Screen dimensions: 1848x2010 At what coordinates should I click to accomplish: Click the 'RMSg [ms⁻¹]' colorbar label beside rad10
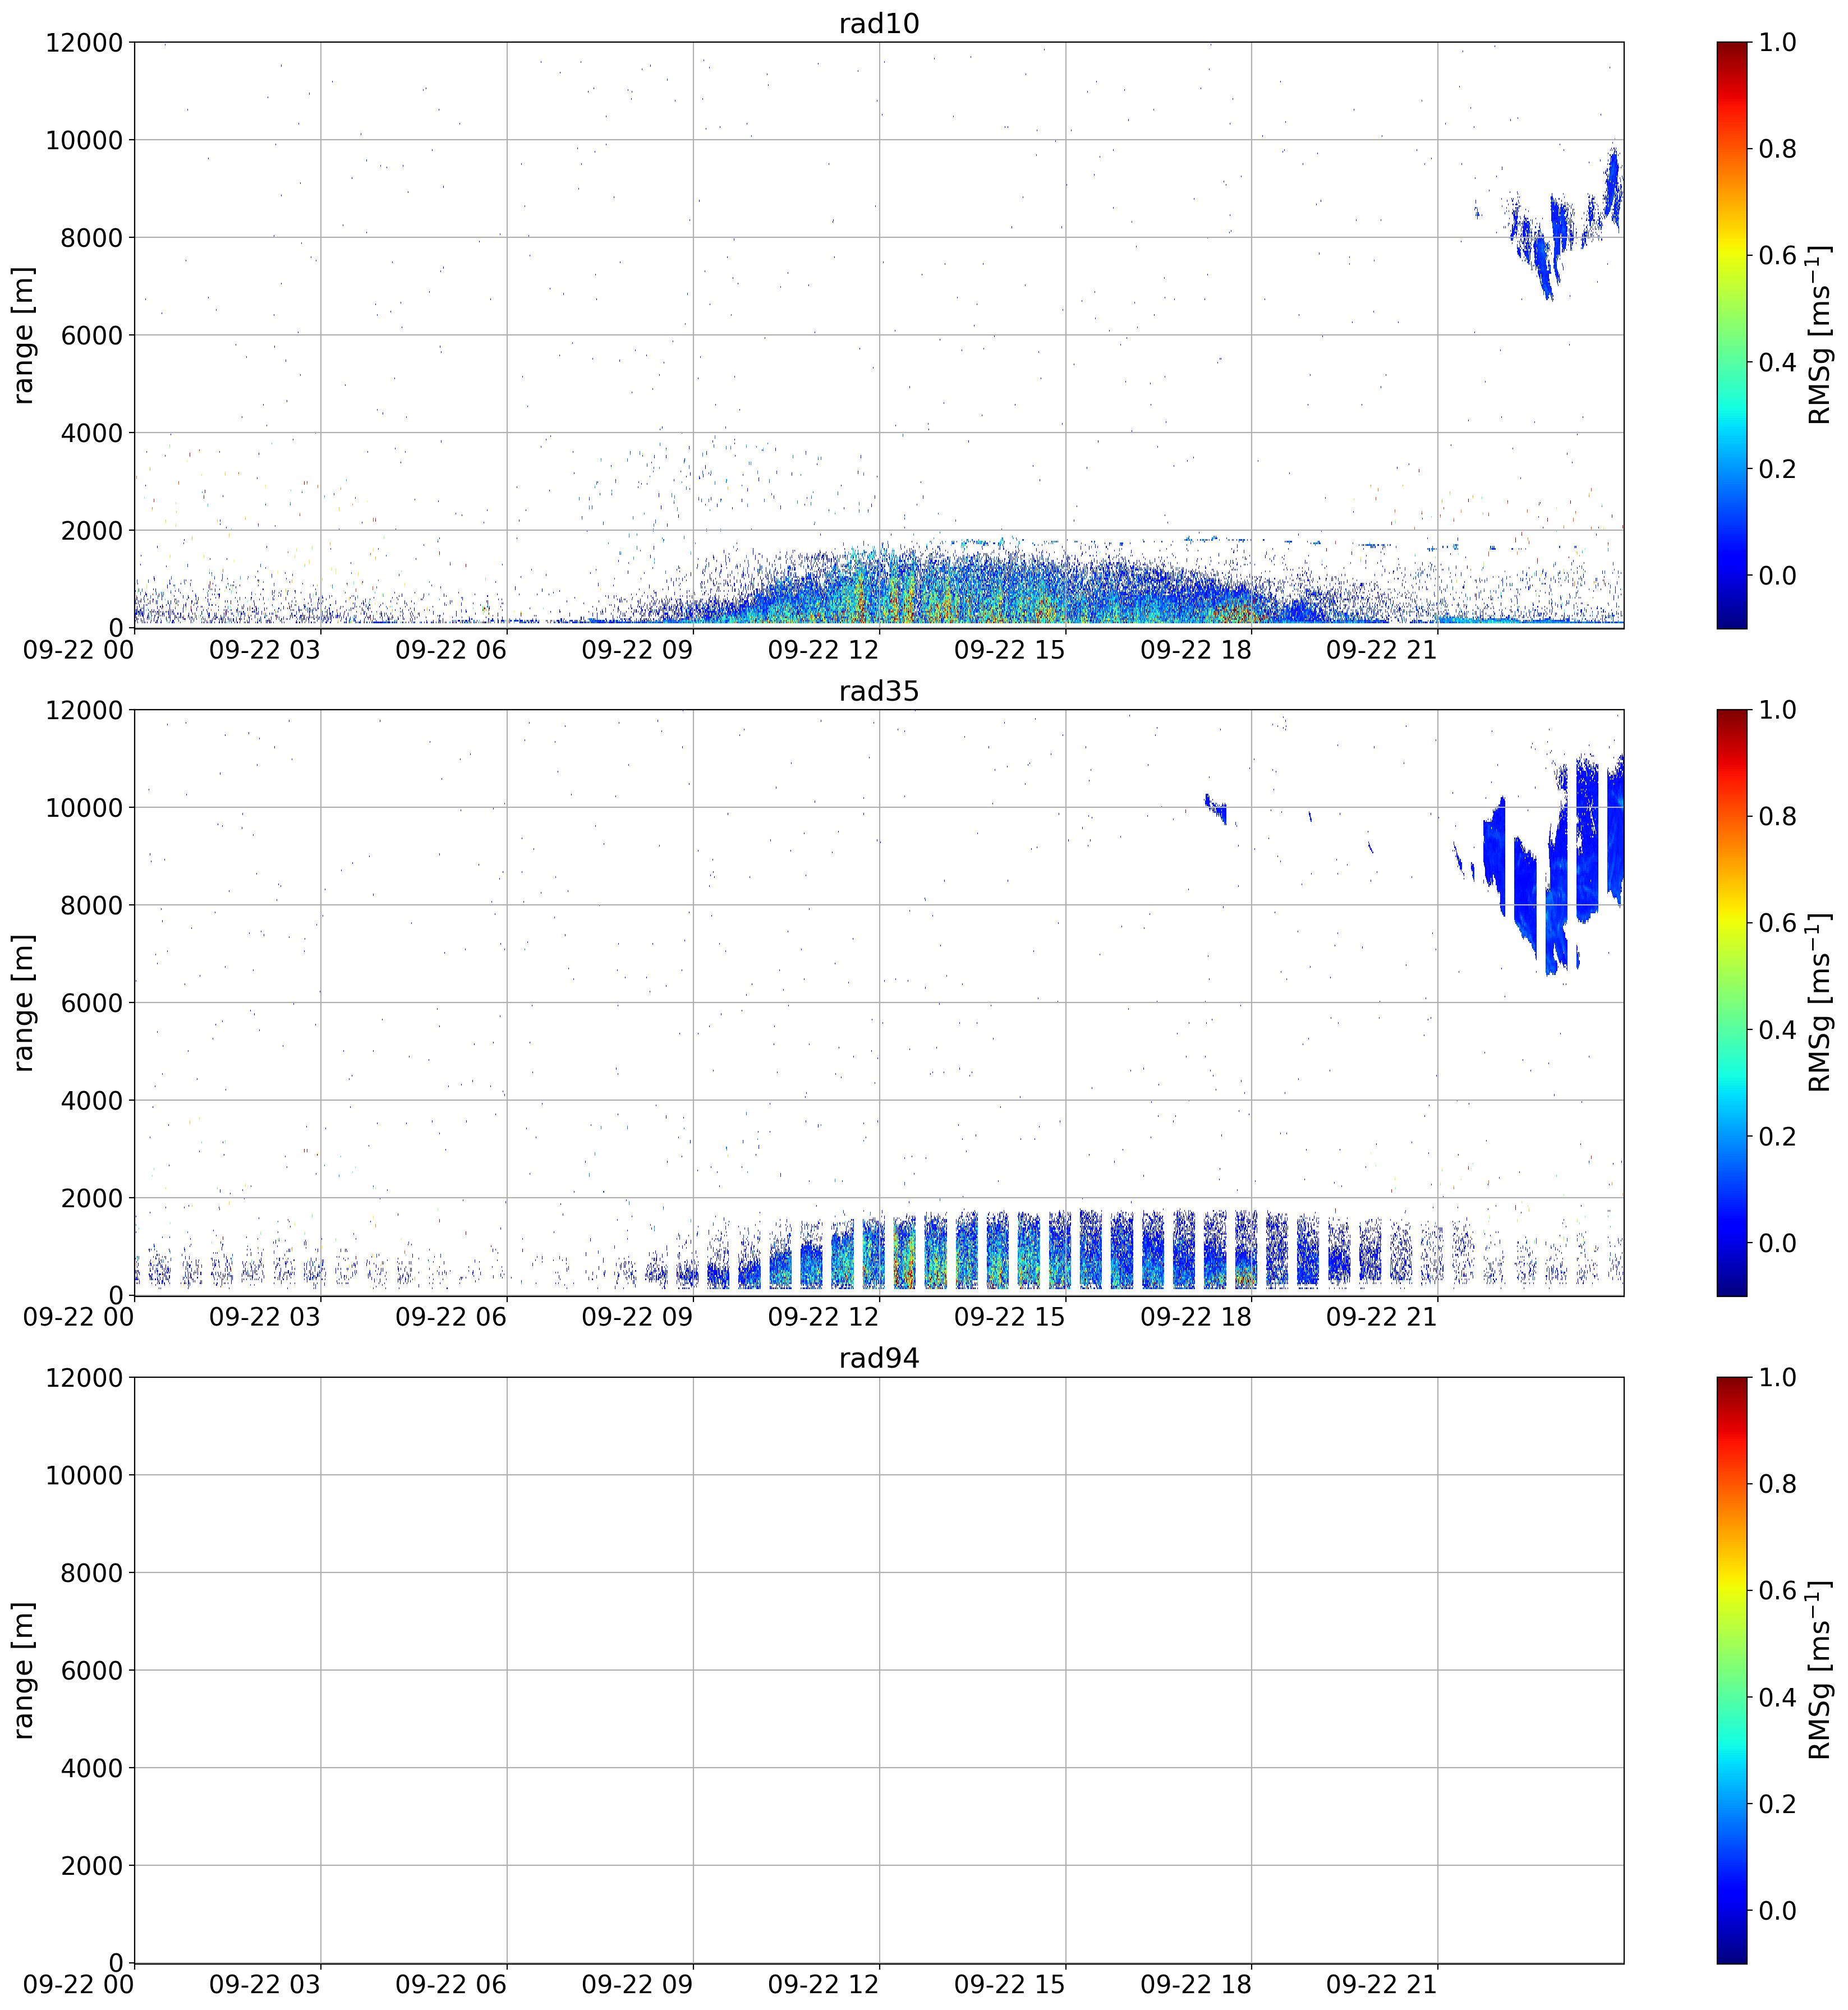click(x=1819, y=335)
